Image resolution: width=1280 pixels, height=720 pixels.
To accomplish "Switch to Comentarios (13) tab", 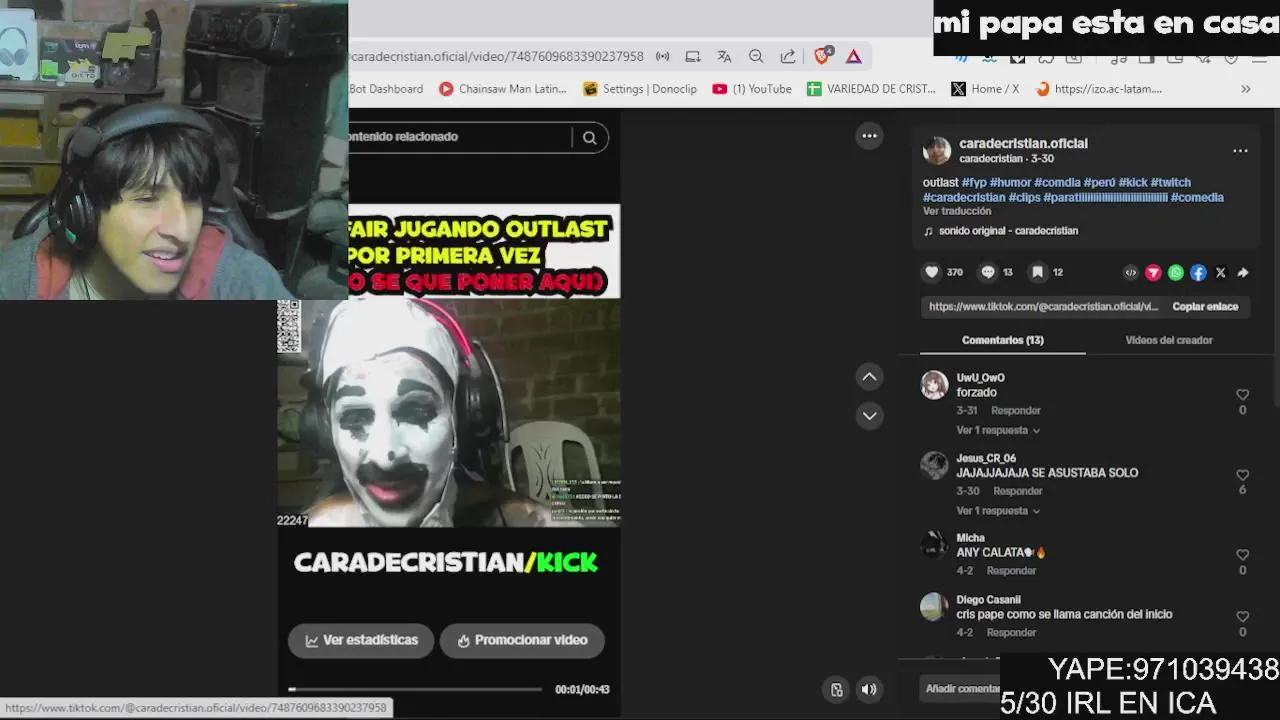I will tap(1002, 340).
